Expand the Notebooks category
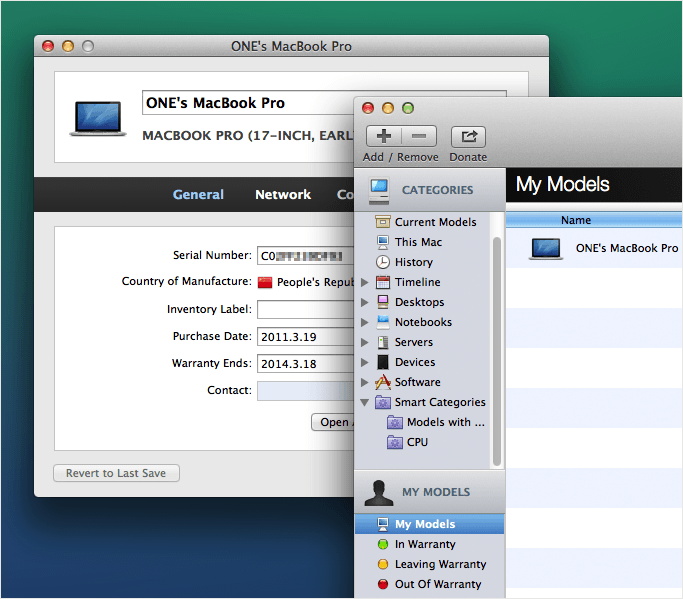The width and height of the screenshot is (683, 599). pos(365,322)
